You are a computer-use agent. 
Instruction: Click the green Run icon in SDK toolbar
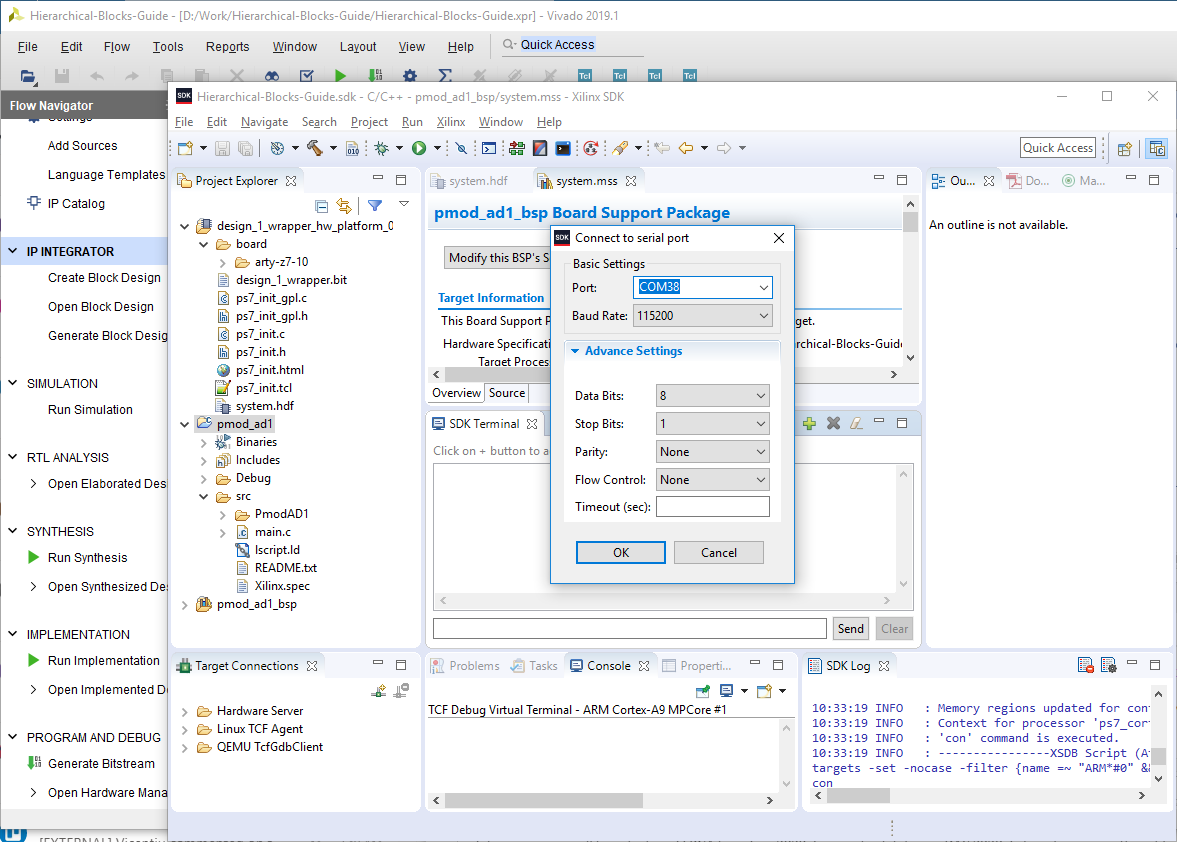(x=419, y=148)
